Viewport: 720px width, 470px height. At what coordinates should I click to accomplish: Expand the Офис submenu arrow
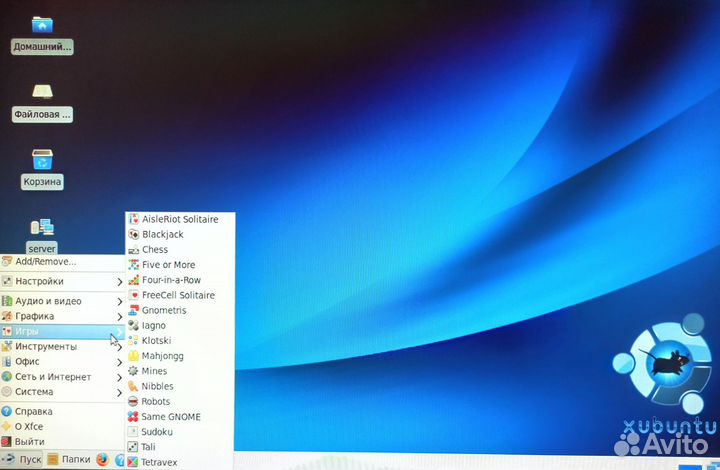point(119,362)
